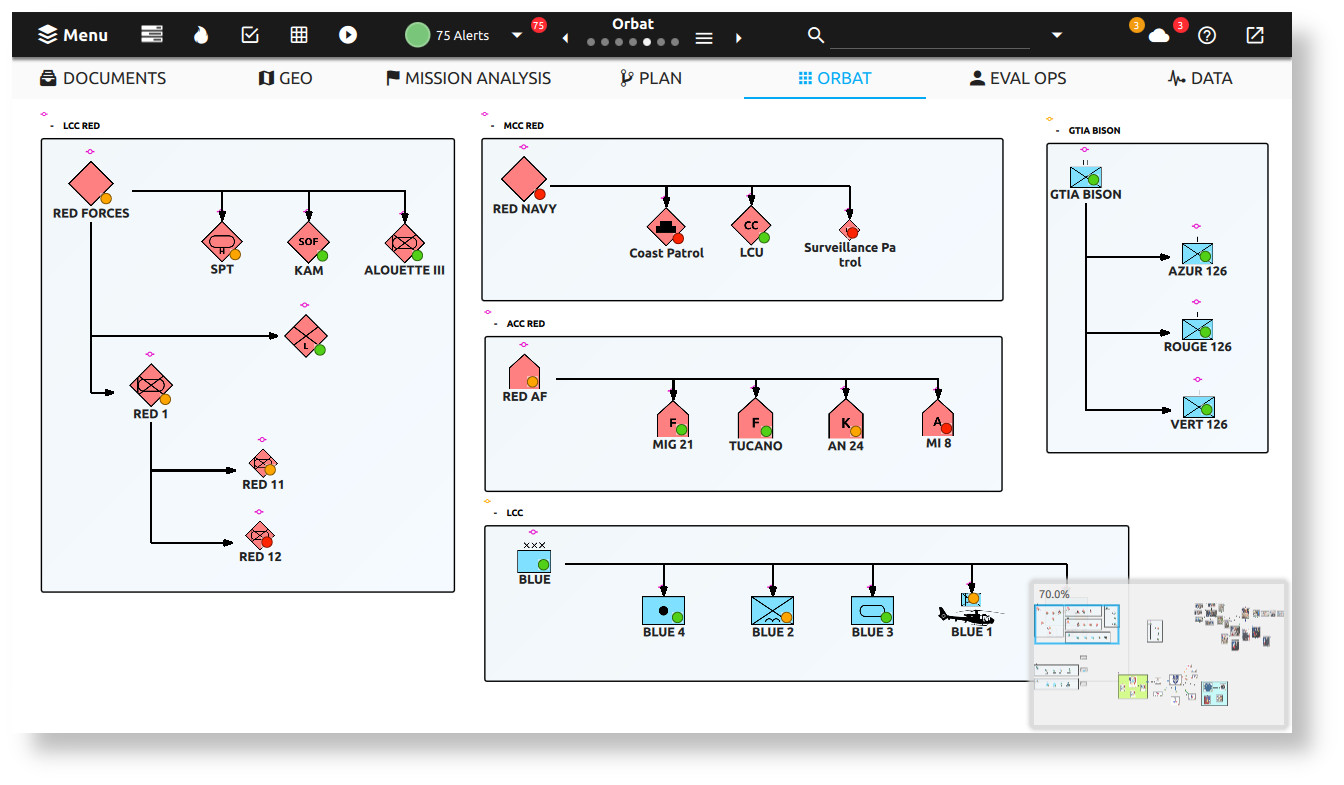Collapse the LCC RED group
This screenshot has width=1344, height=785.
tap(52, 127)
